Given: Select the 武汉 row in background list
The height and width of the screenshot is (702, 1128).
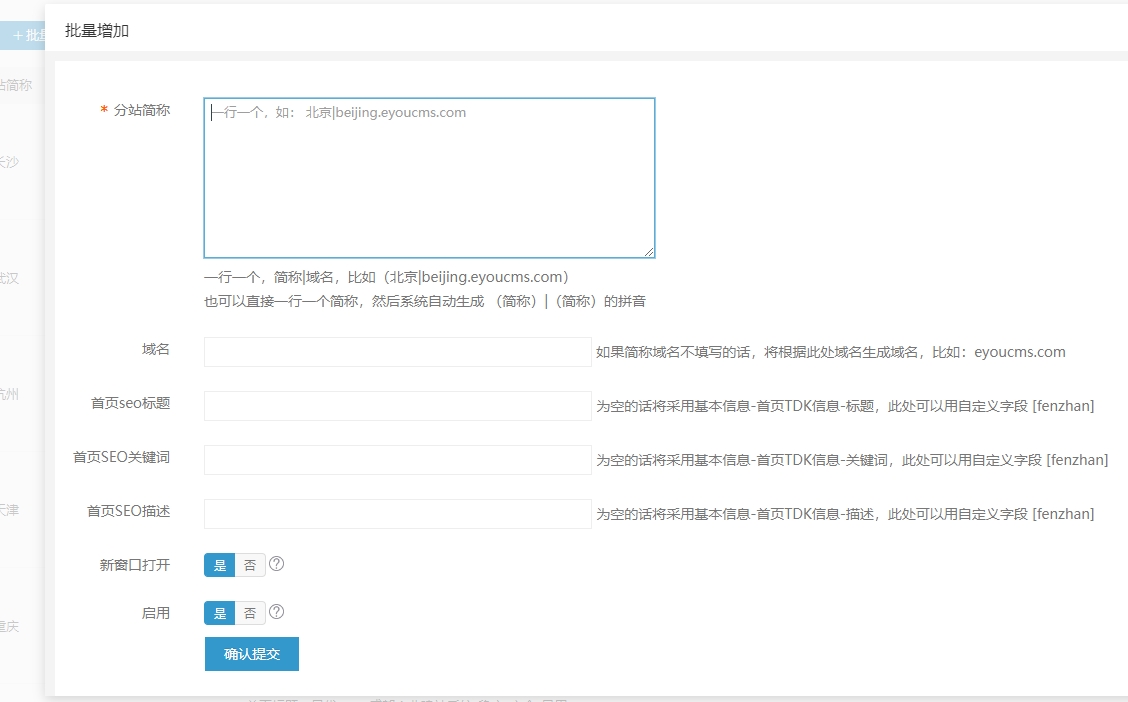Looking at the screenshot, I should click(x=10, y=278).
